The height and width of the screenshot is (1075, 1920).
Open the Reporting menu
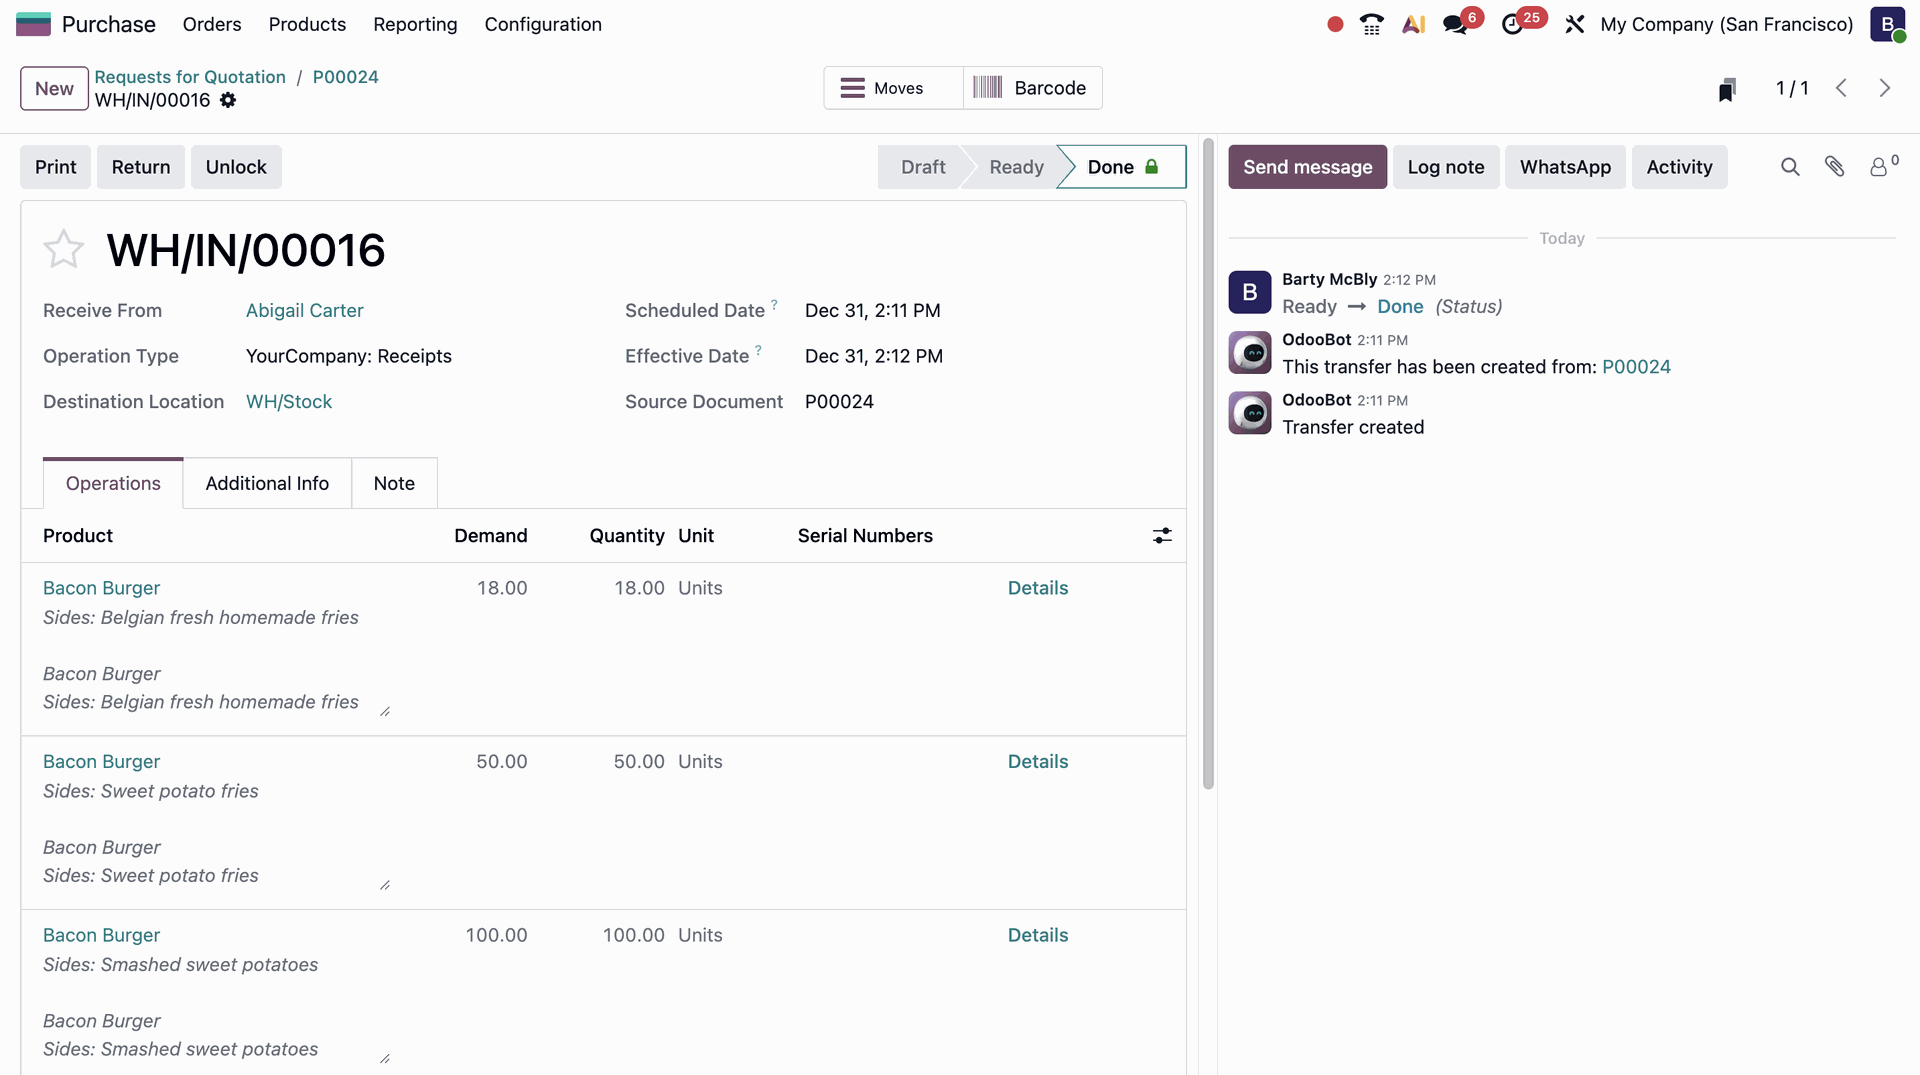click(414, 24)
